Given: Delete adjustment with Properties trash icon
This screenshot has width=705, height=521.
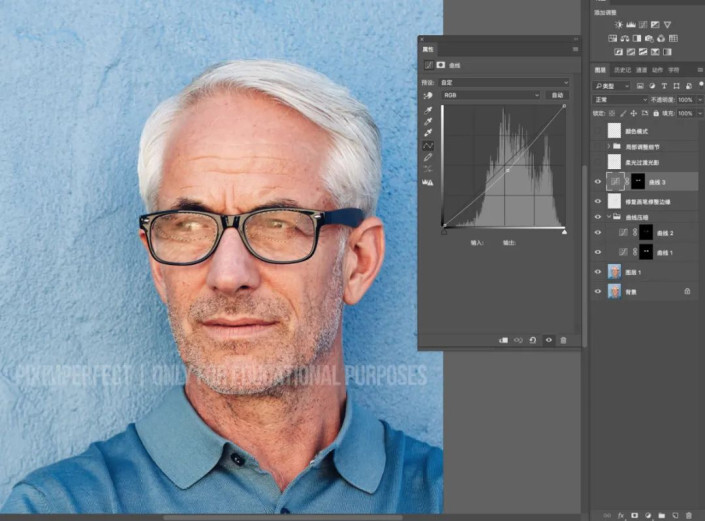Looking at the screenshot, I should click(563, 340).
